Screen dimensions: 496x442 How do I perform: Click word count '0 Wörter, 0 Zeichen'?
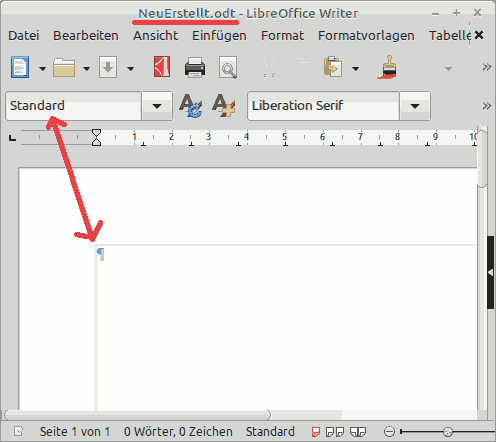click(x=178, y=432)
